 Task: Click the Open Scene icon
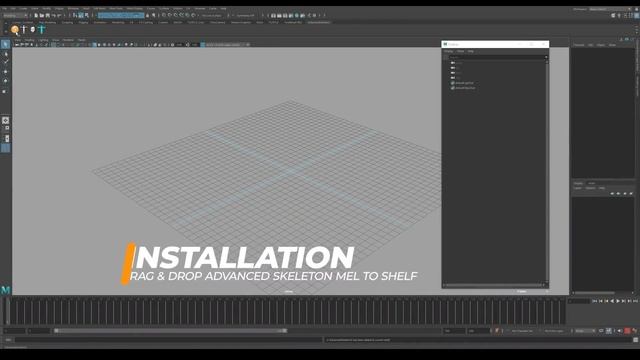[42, 16]
